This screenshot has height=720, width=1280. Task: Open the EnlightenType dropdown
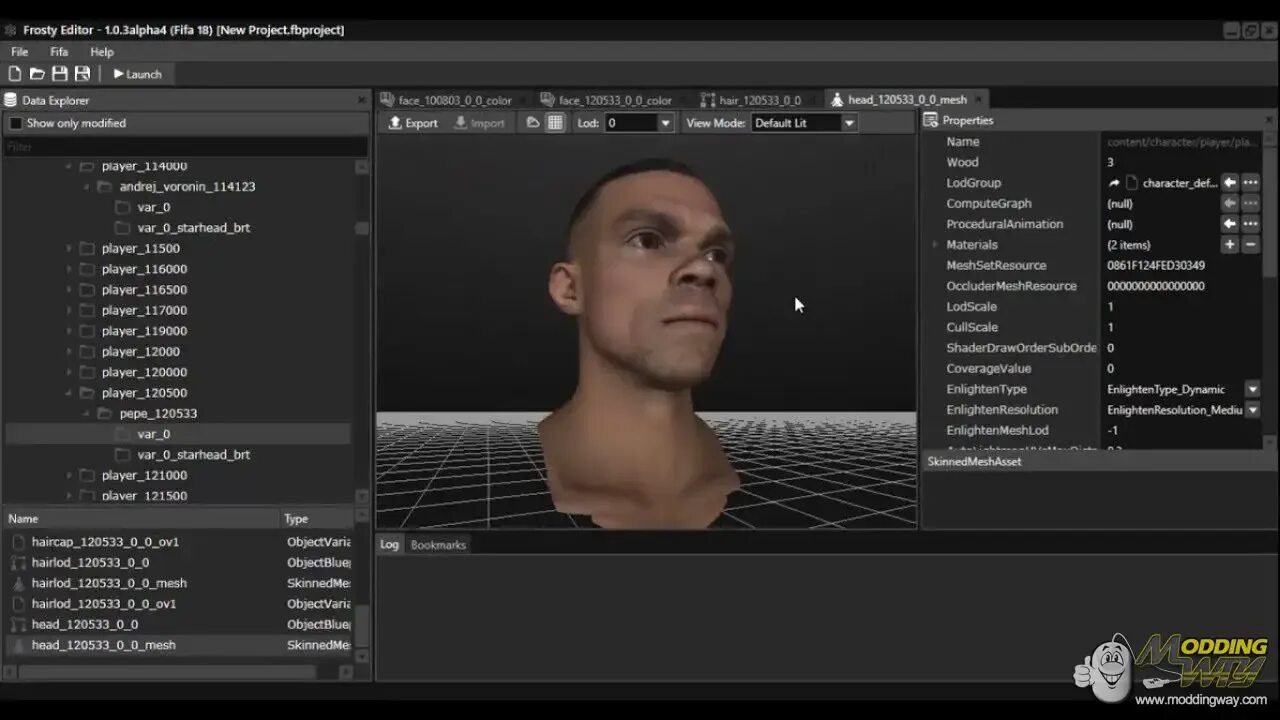1252,389
